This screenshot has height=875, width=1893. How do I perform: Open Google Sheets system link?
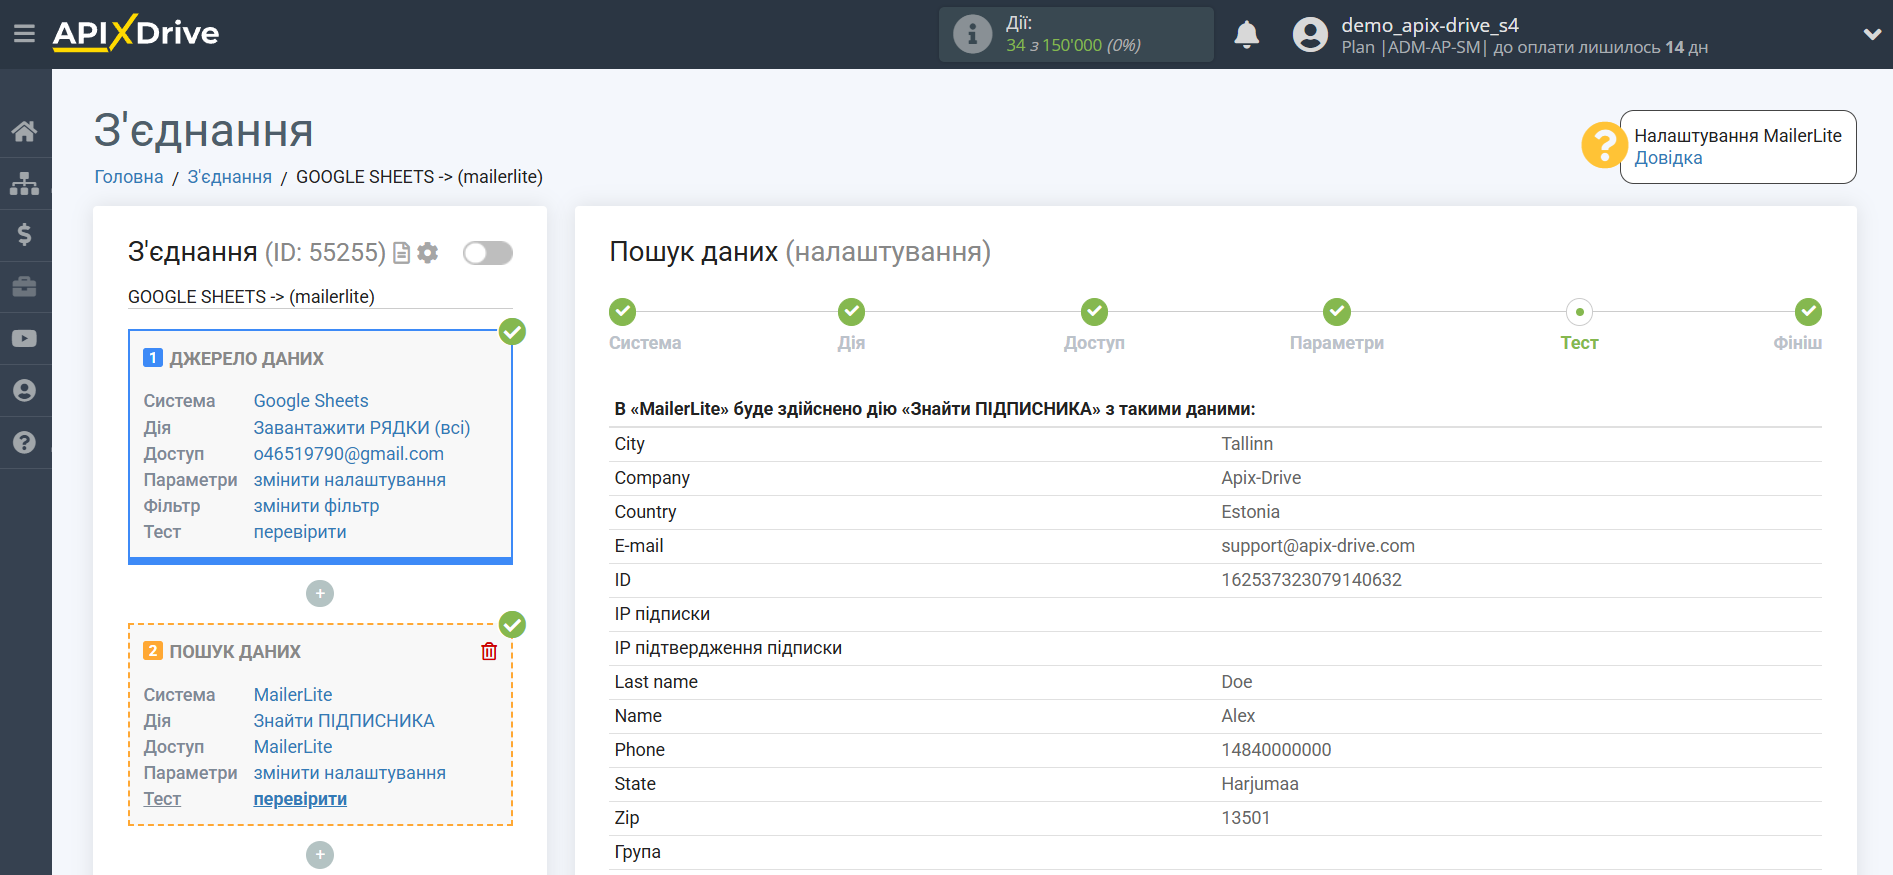click(311, 401)
